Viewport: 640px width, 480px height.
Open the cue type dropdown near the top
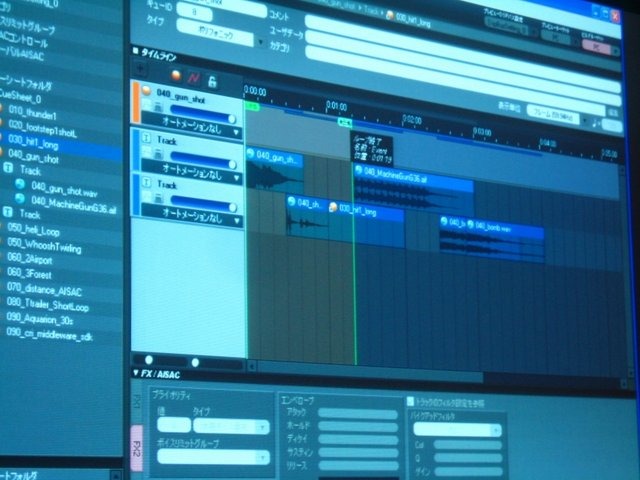click(221, 35)
